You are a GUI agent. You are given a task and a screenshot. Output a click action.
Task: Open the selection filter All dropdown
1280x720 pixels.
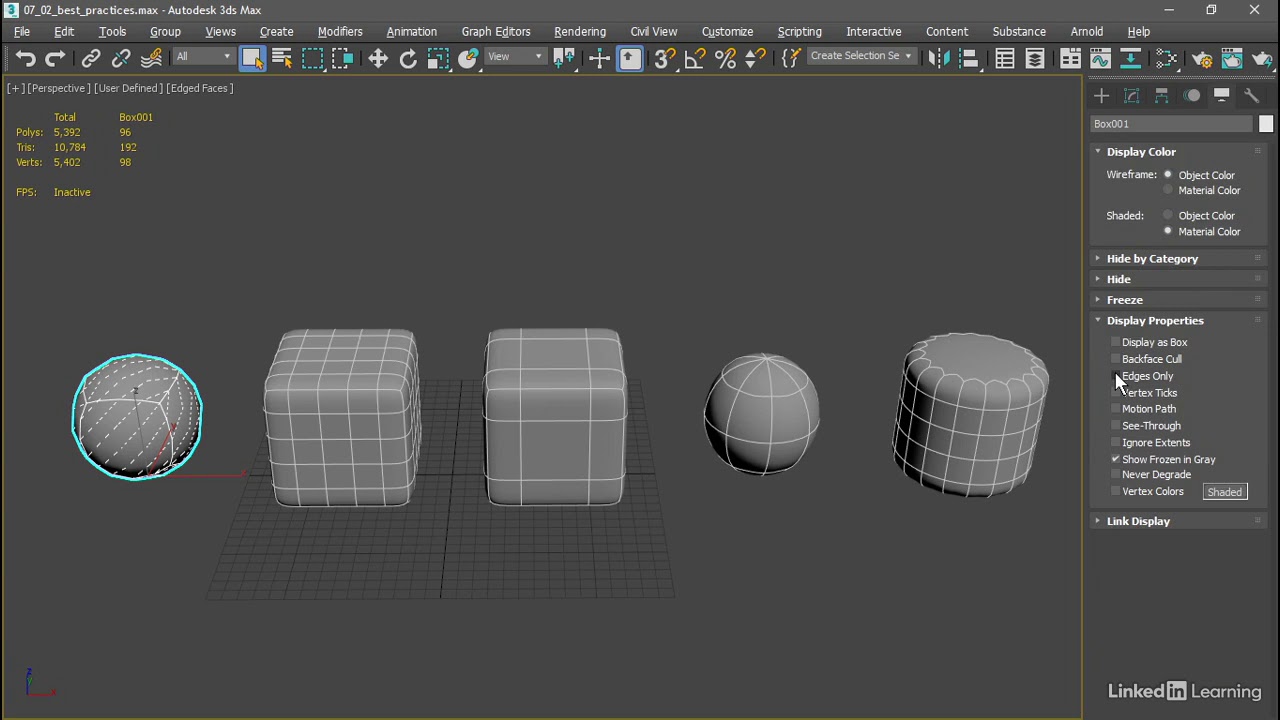[203, 57]
